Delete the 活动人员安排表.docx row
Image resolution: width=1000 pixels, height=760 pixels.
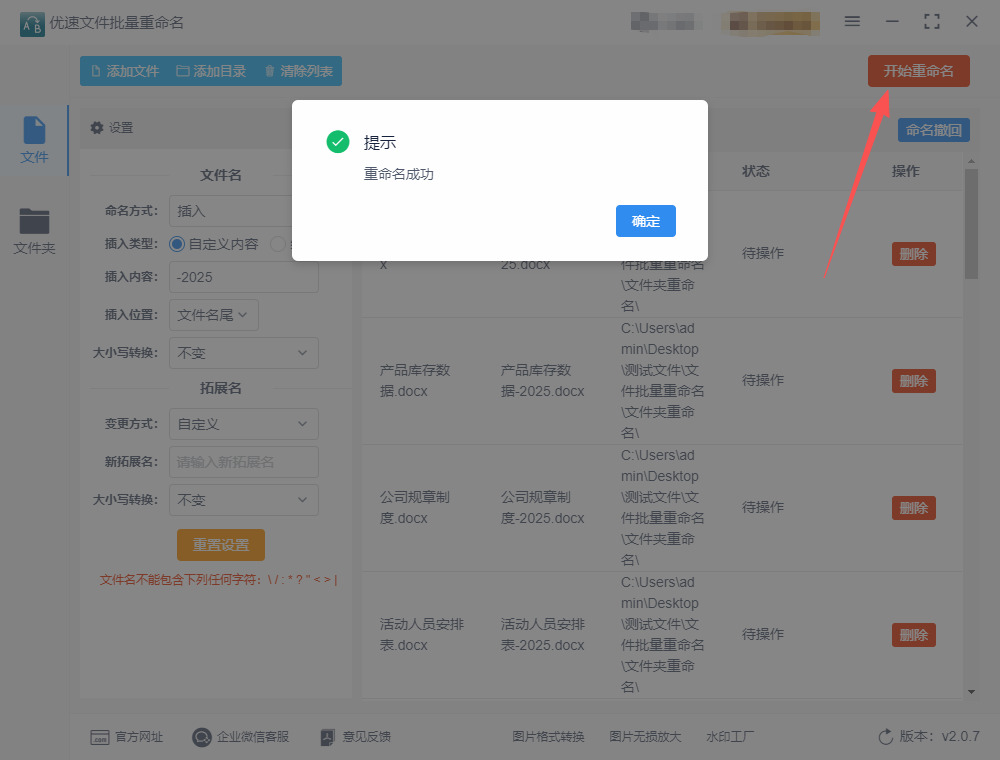(913, 634)
